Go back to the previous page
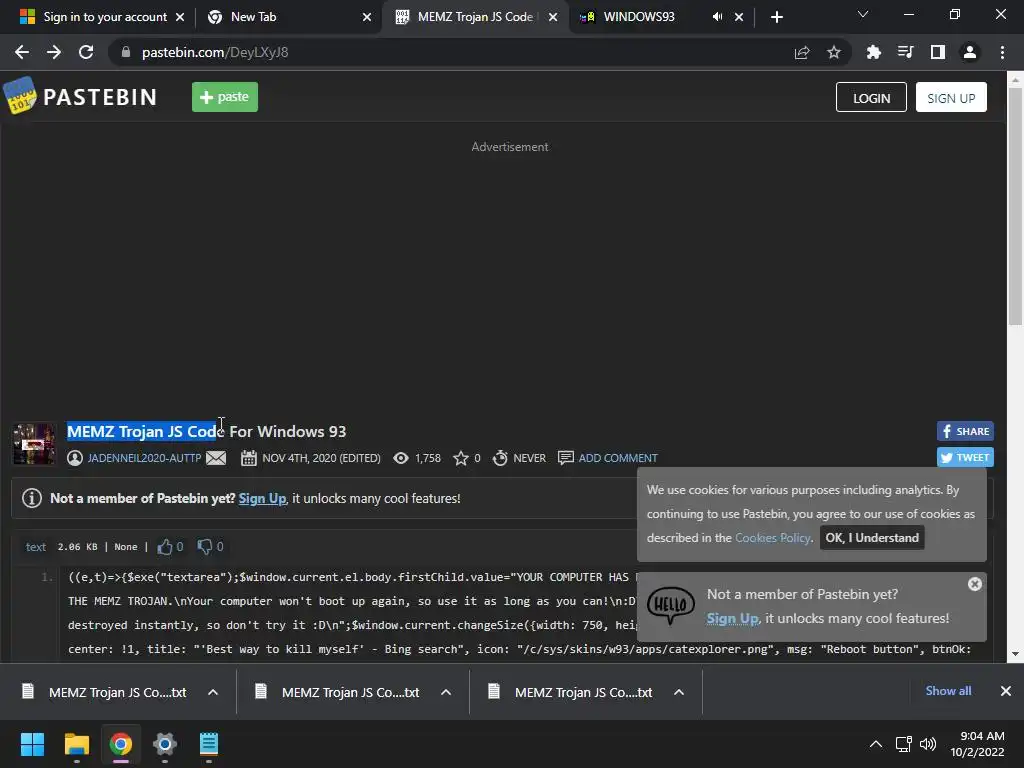The height and width of the screenshot is (768, 1024). [22, 52]
